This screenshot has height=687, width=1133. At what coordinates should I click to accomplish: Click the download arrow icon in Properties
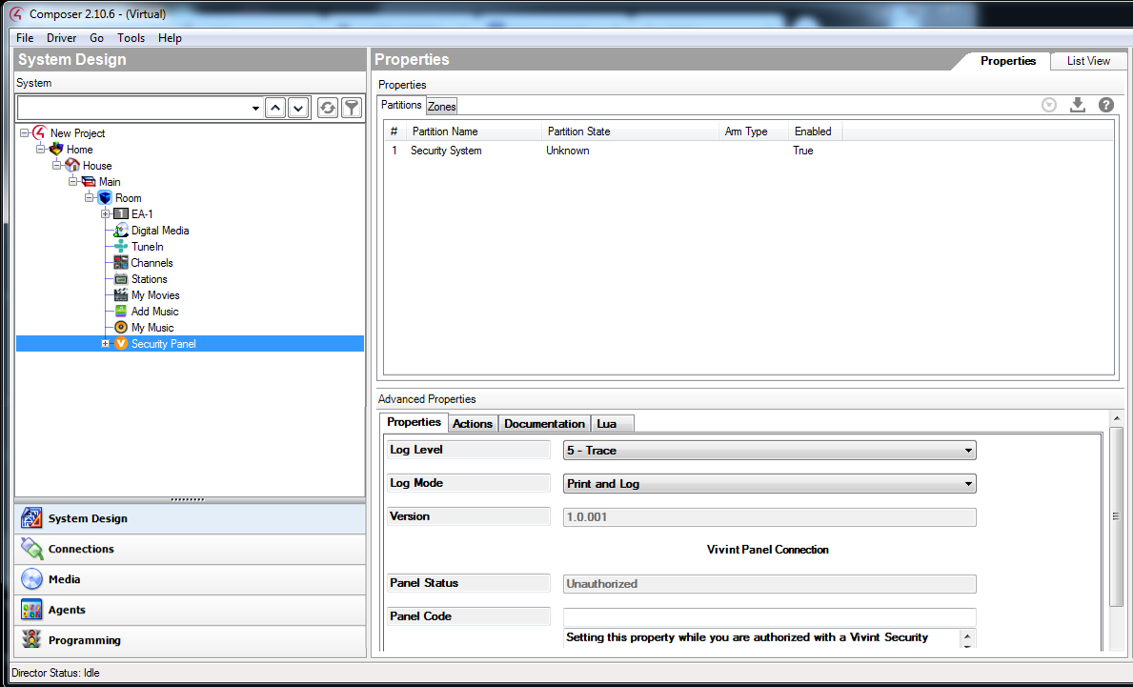[x=1077, y=105]
